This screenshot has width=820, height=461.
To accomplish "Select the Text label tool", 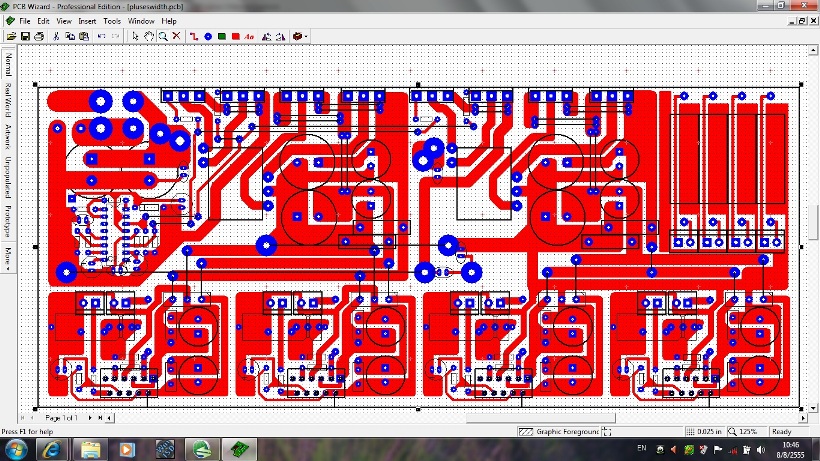I will tap(249, 36).
